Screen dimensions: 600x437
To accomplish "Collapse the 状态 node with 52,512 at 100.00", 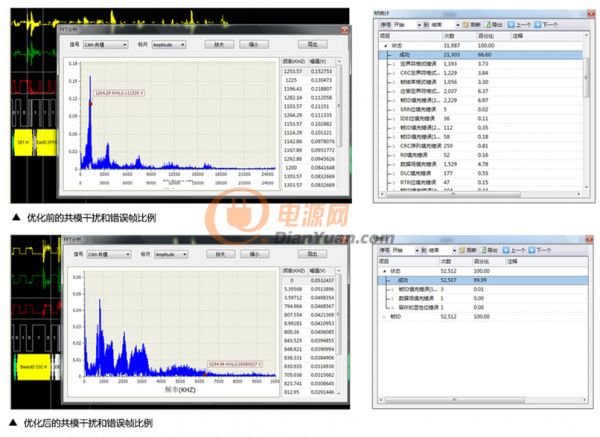I will tap(385, 271).
